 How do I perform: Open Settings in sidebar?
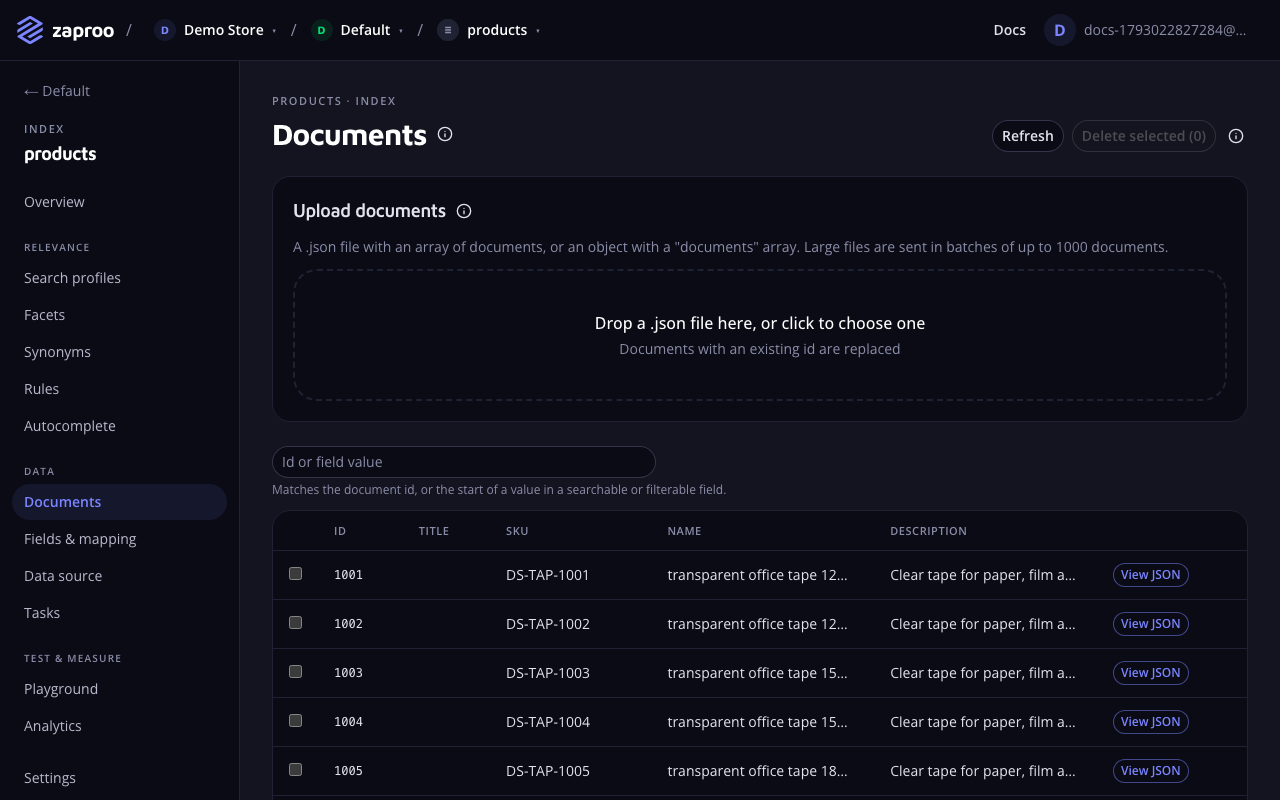pyautogui.click(x=119, y=778)
